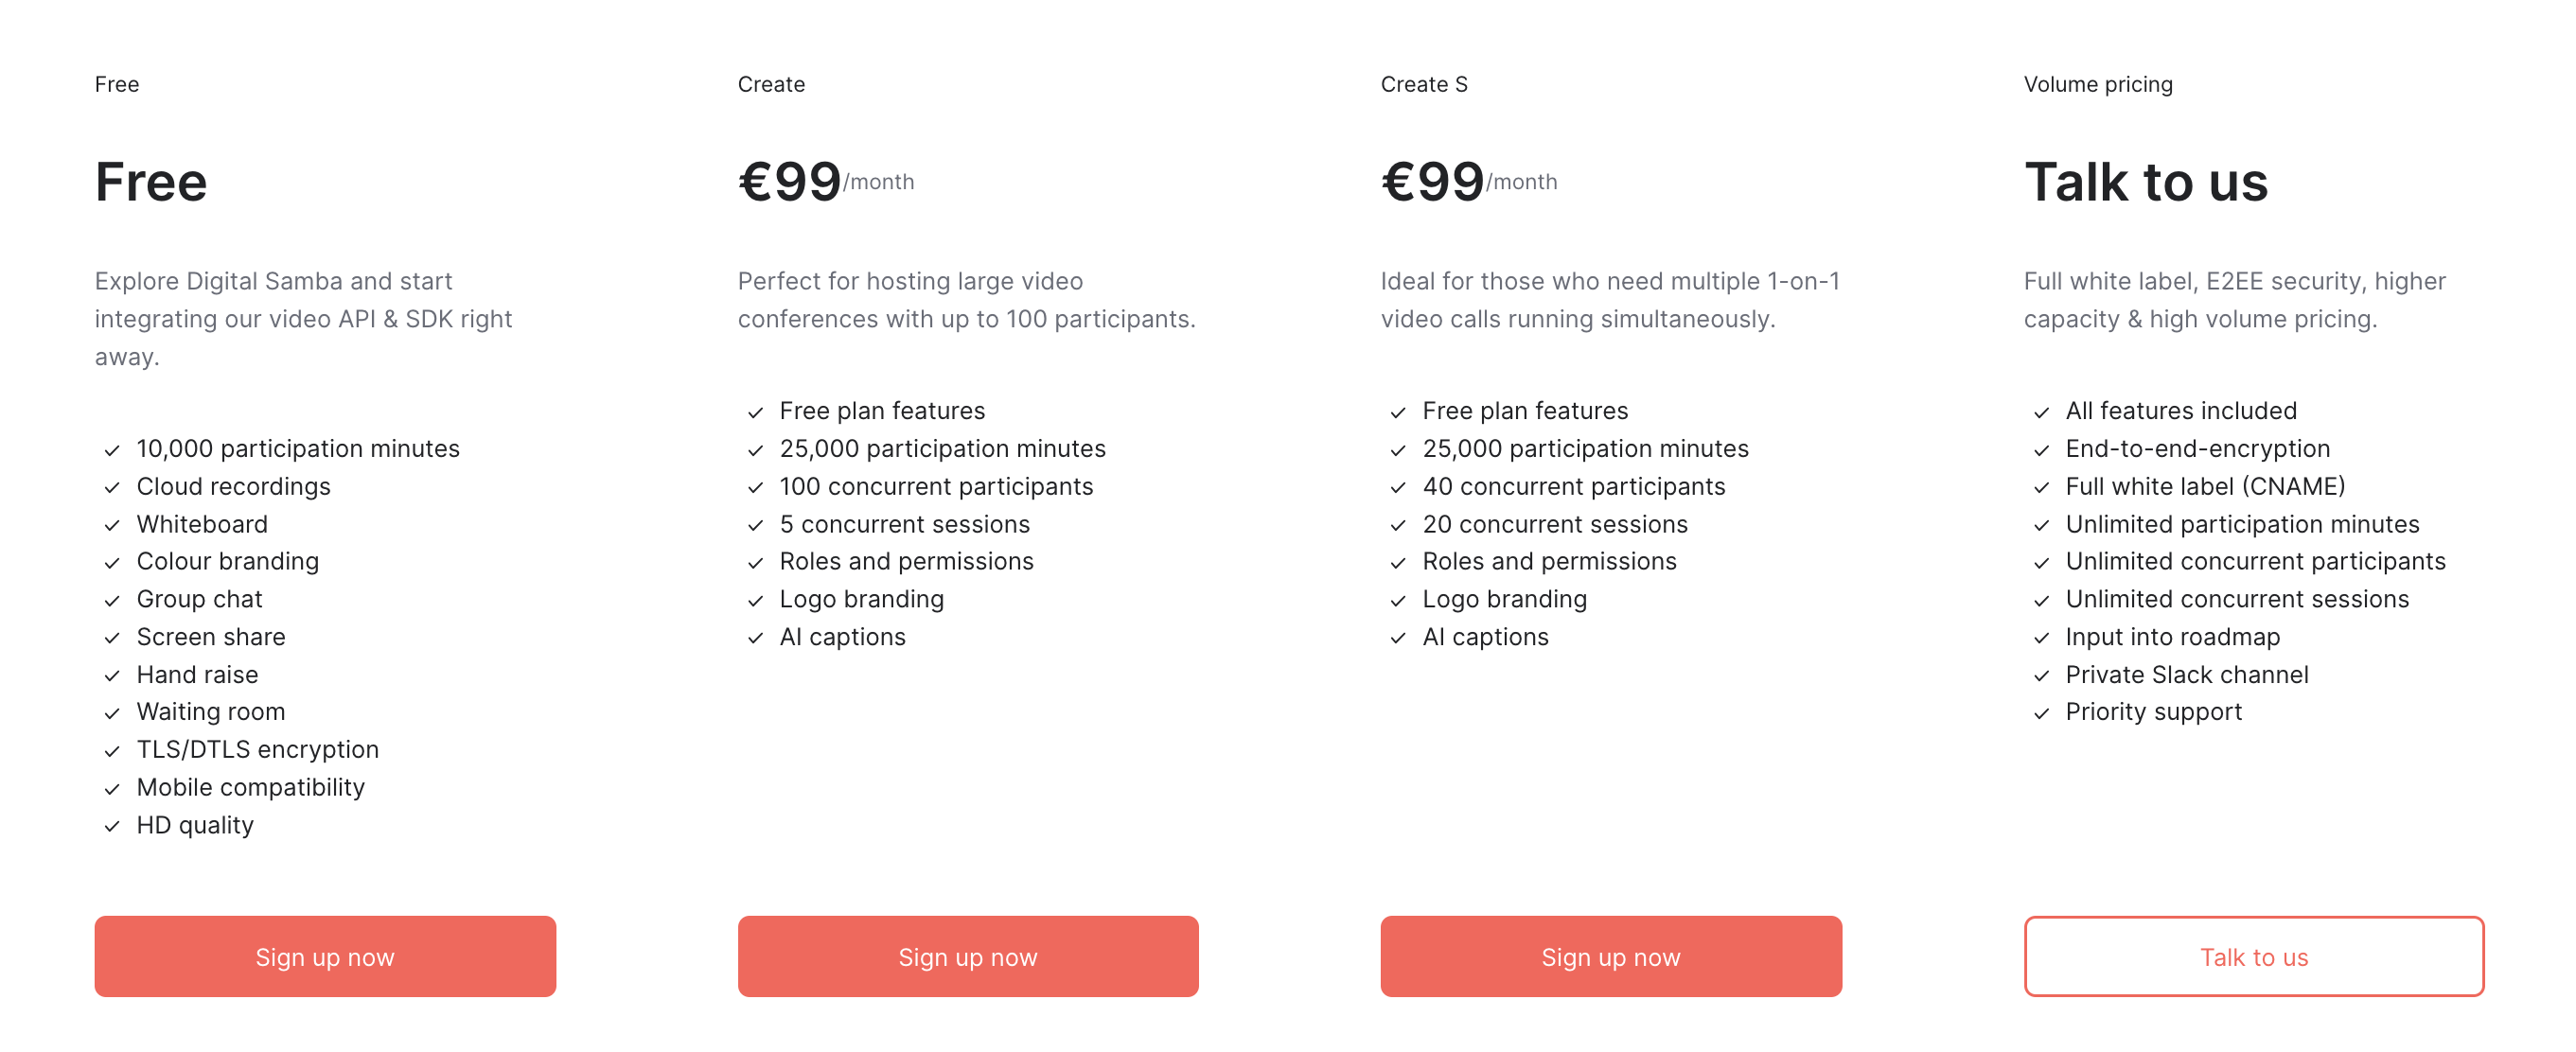
Task: Click Sign up now under the Free plan
Action: (324, 956)
